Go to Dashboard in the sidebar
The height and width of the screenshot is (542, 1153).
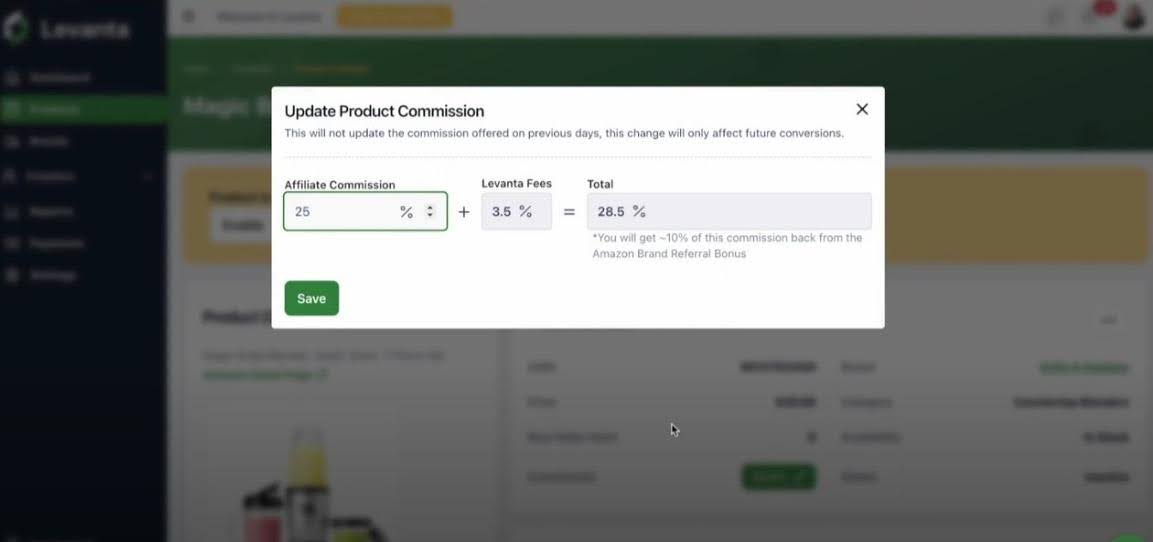(x=59, y=77)
